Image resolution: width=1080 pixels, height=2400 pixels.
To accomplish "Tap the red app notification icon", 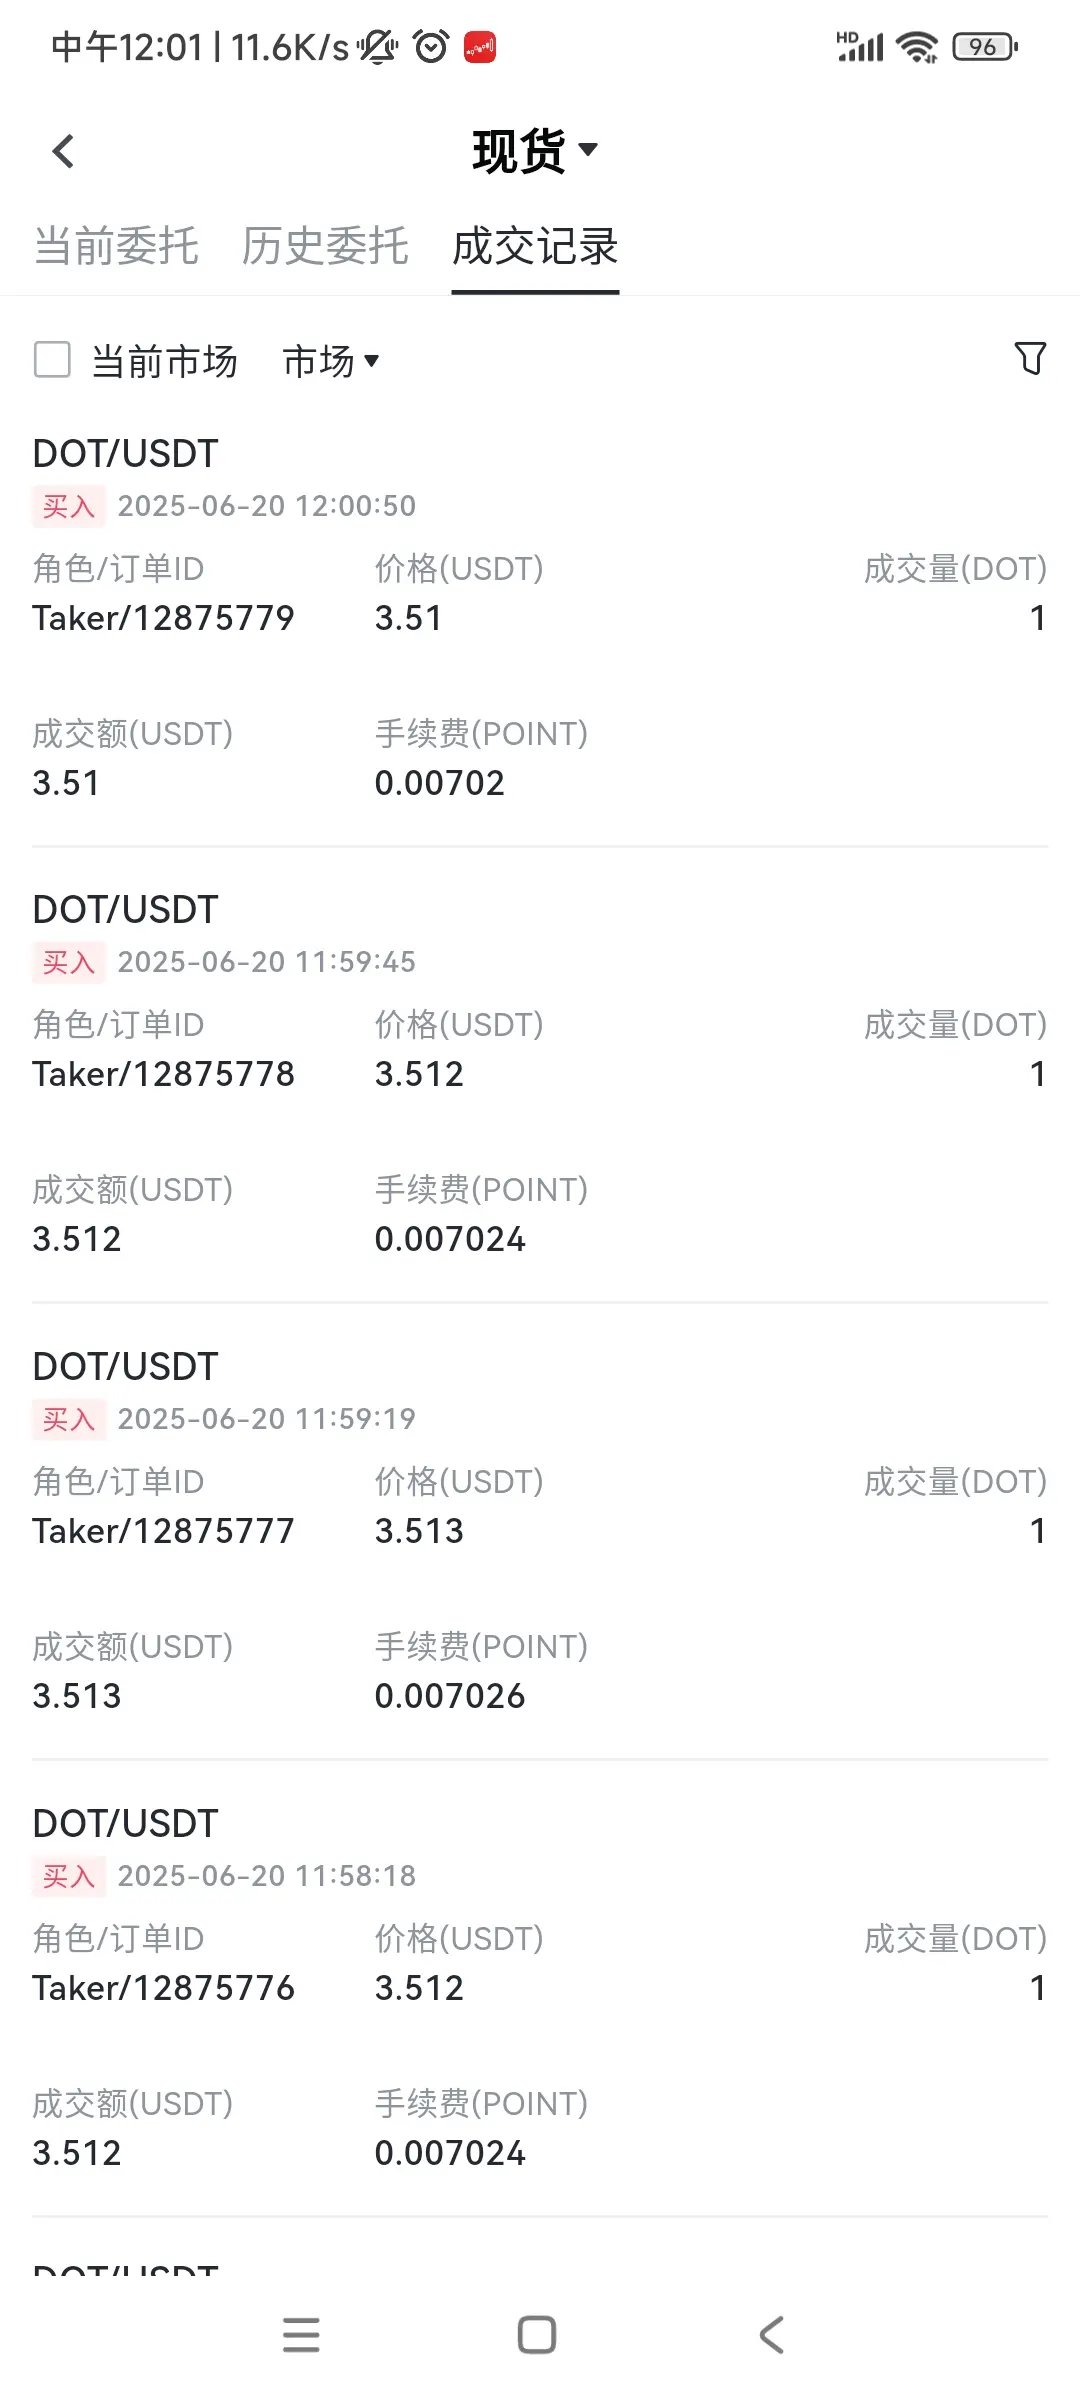I will click(x=480, y=47).
